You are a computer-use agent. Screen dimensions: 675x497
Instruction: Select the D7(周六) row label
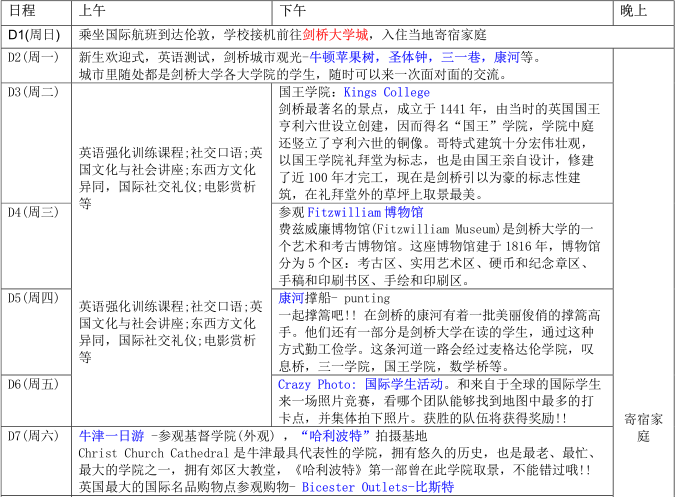pos(33,436)
